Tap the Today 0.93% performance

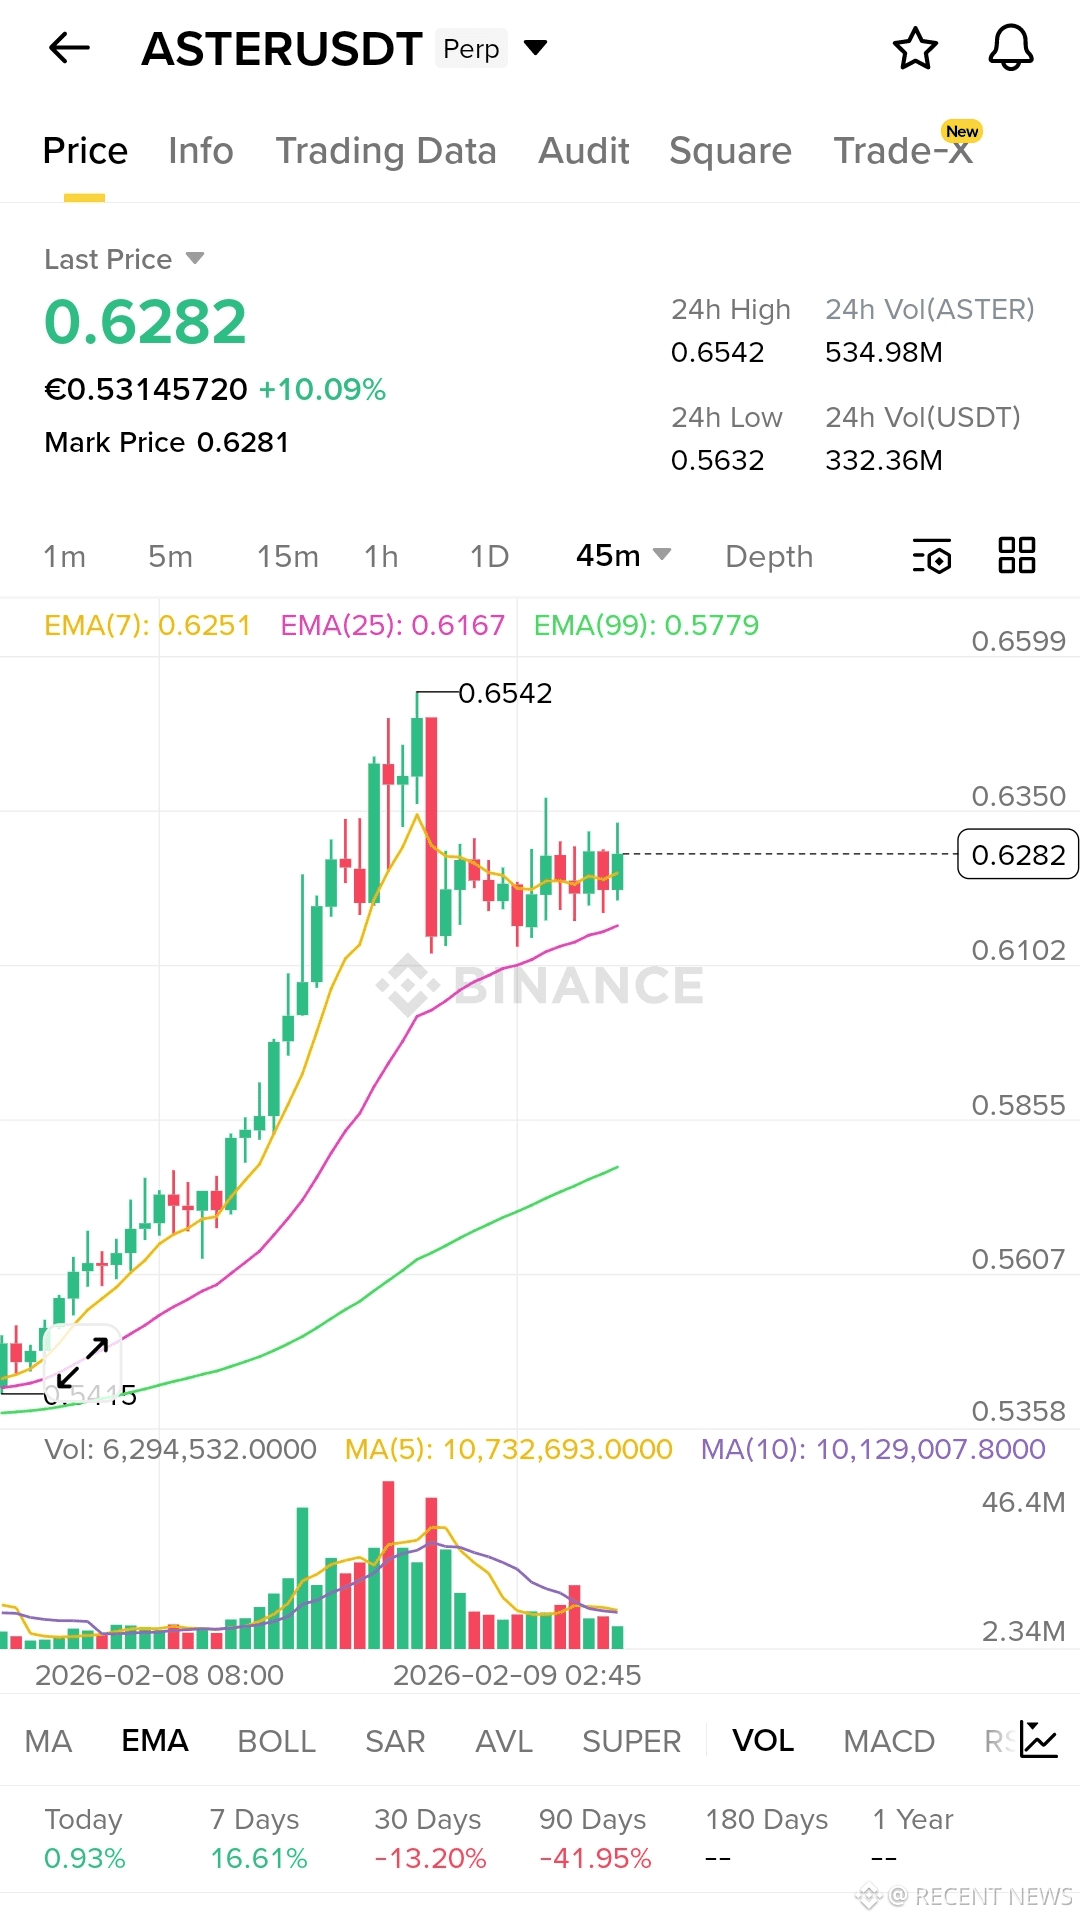(85, 1838)
